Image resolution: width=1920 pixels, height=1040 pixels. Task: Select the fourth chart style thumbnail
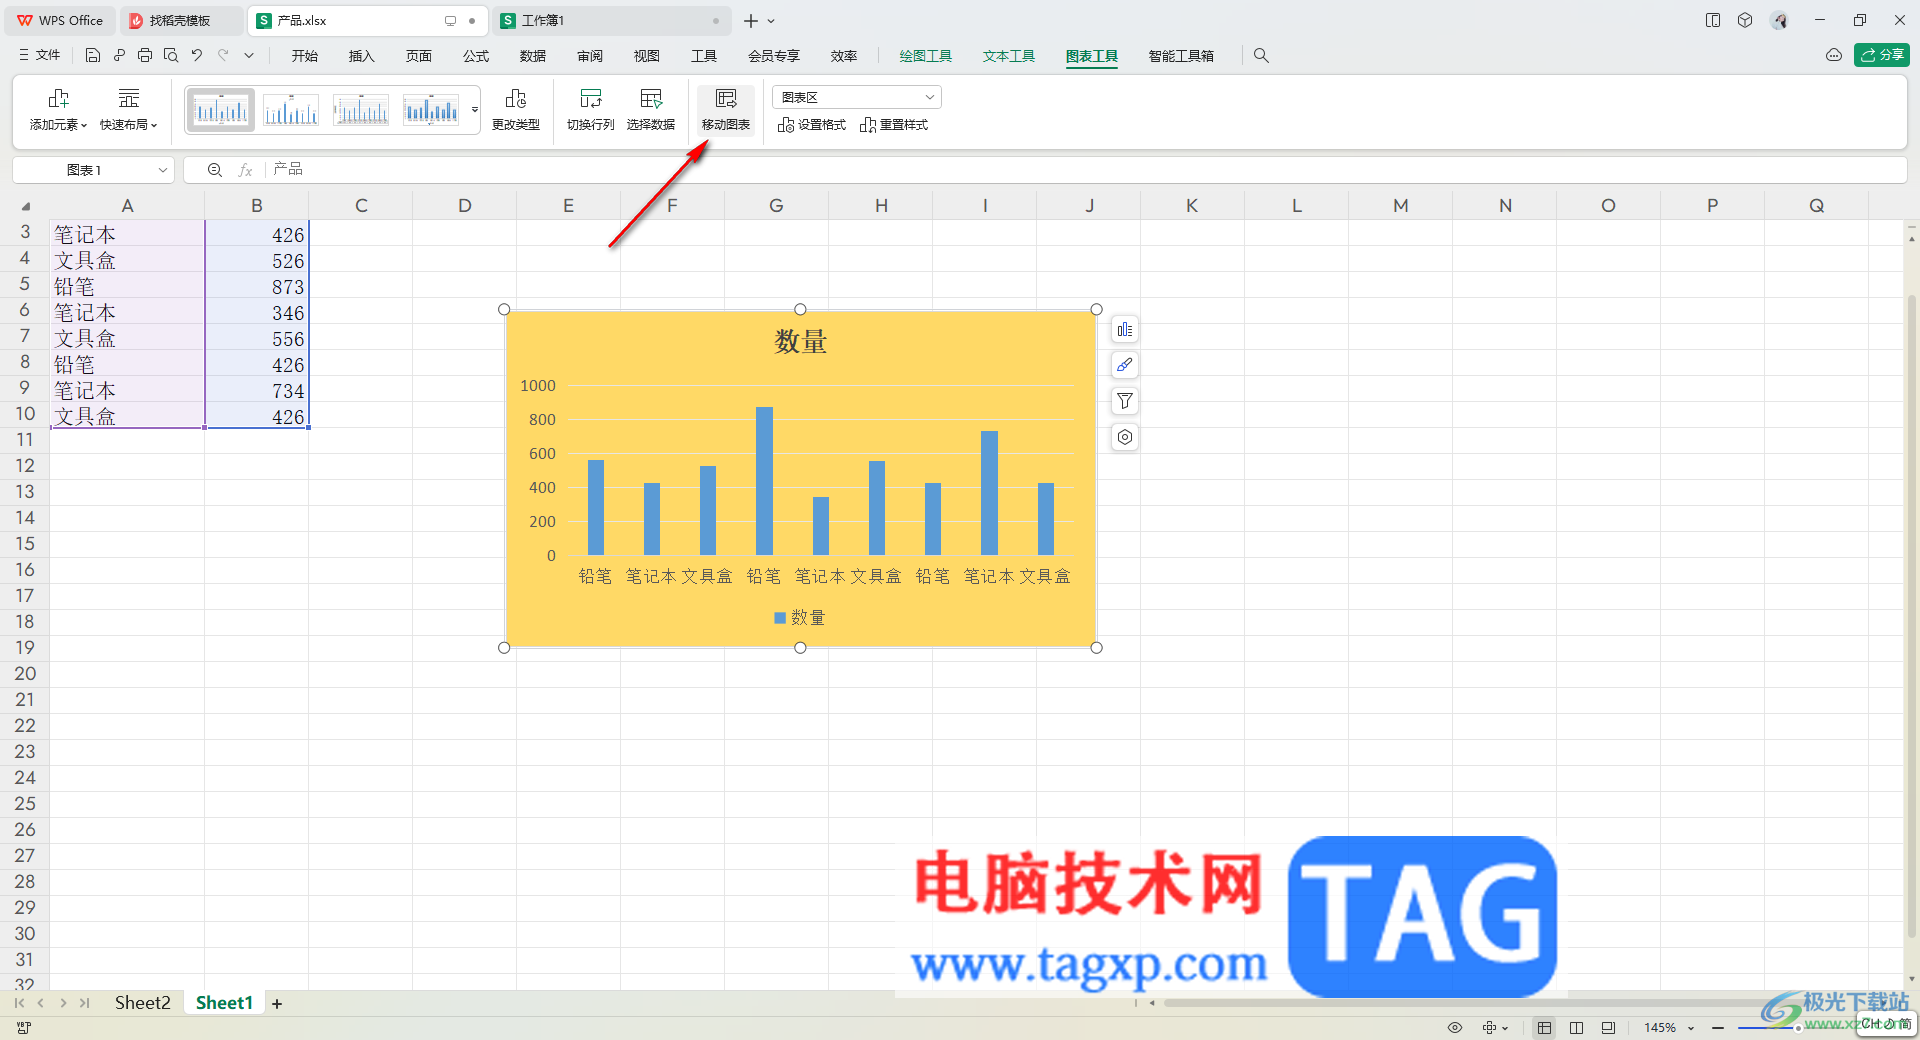pyautogui.click(x=431, y=110)
